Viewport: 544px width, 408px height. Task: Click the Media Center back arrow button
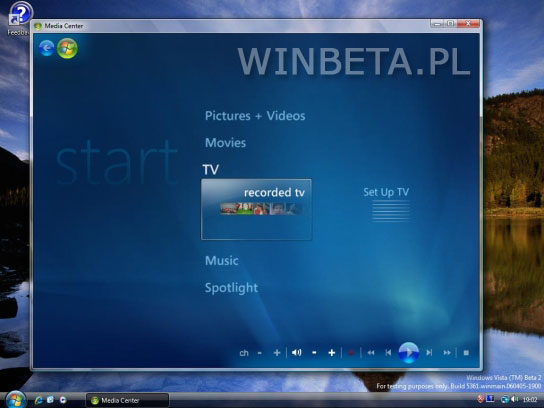point(46,48)
